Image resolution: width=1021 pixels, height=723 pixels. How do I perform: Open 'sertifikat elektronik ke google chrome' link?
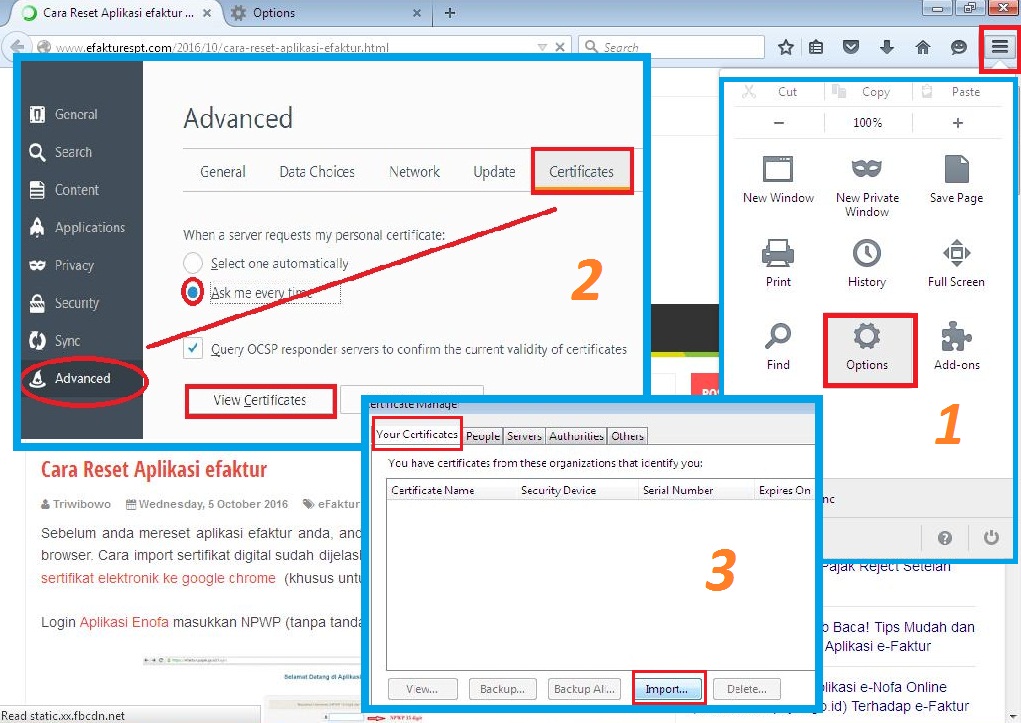[158, 578]
